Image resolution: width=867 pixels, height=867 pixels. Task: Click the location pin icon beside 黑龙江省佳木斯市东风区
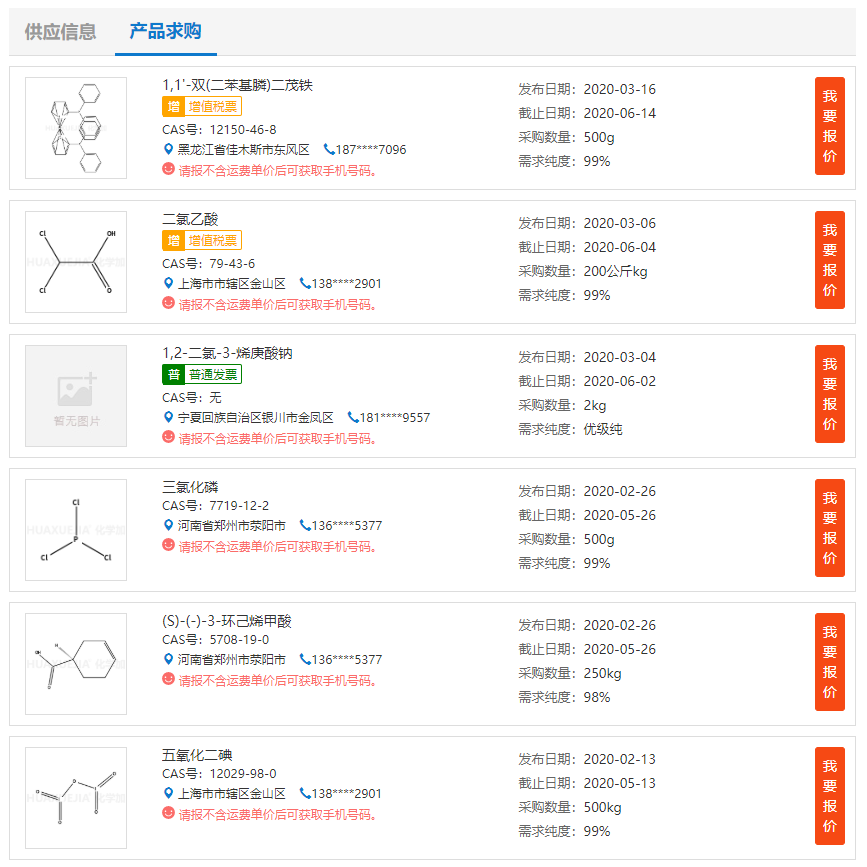coord(169,149)
